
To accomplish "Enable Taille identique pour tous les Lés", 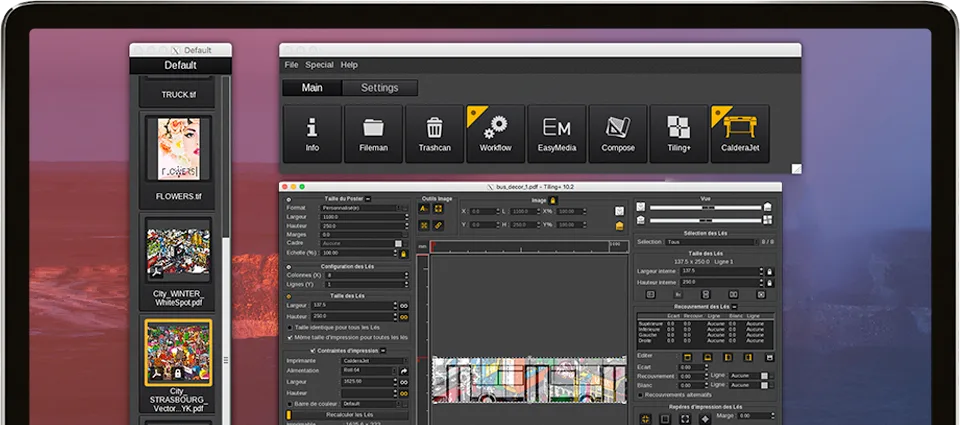I will [290, 328].
